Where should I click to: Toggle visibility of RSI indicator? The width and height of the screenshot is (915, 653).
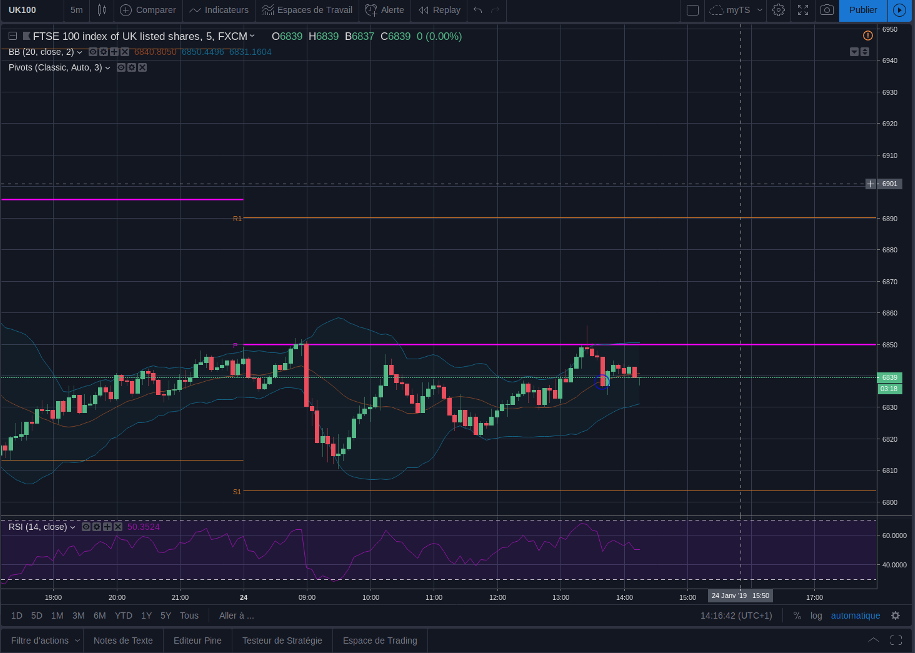click(x=86, y=527)
